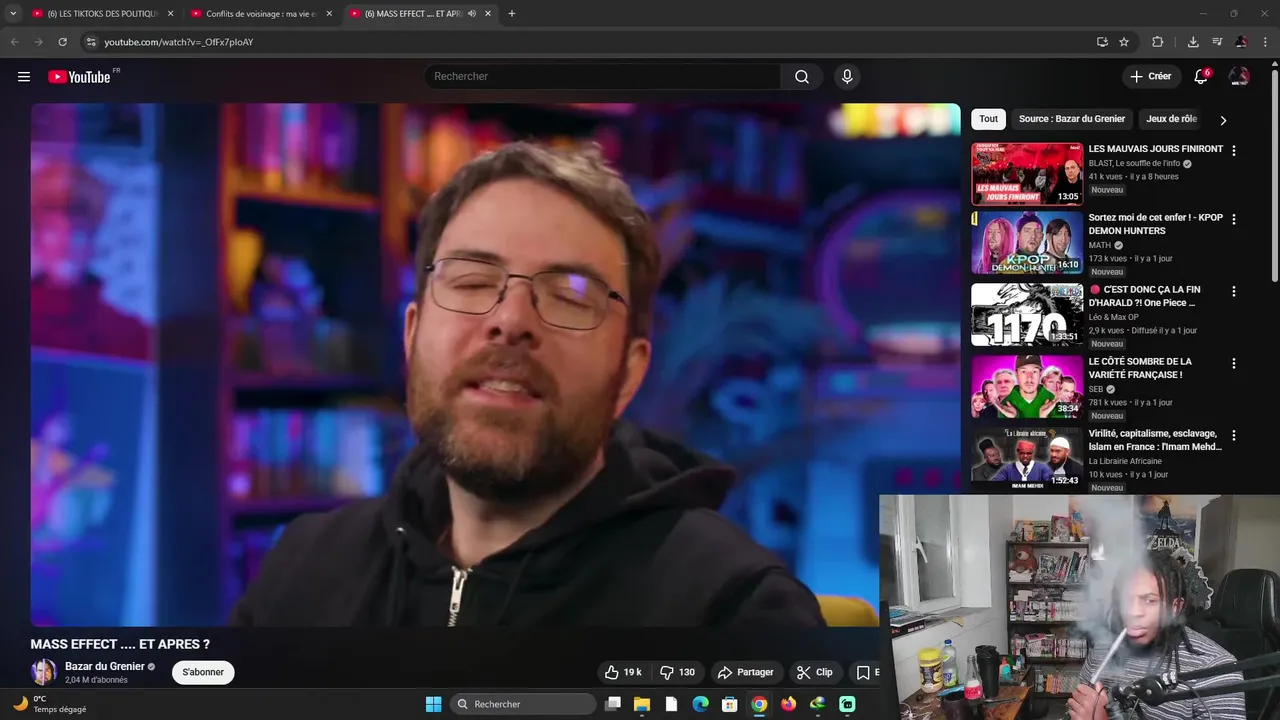Screen dimensions: 1280x720
Task: Open the Chrome extensions puzzle icon
Action: (x=1158, y=42)
